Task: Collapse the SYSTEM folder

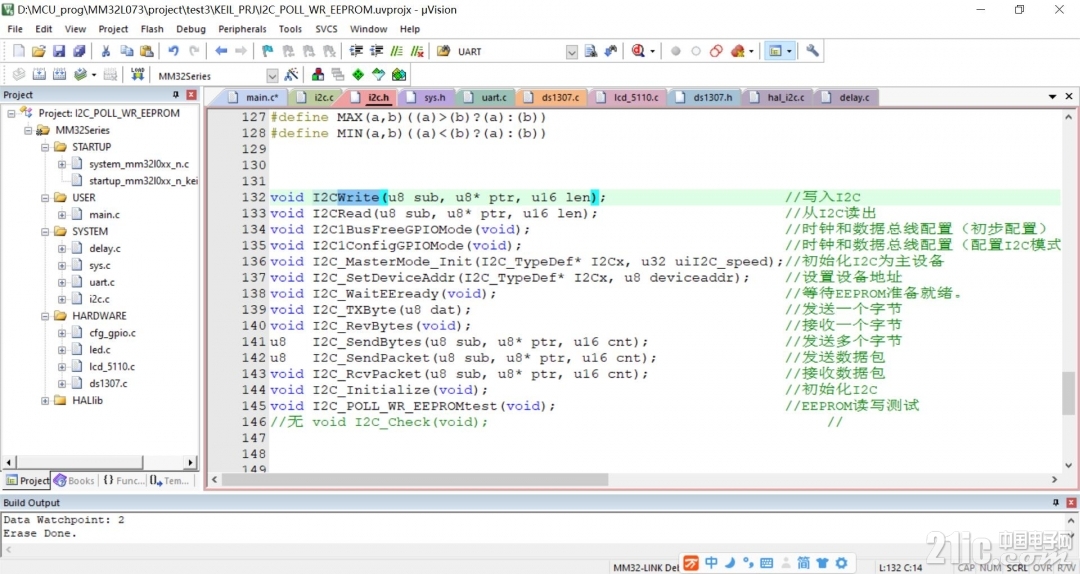Action: point(45,232)
